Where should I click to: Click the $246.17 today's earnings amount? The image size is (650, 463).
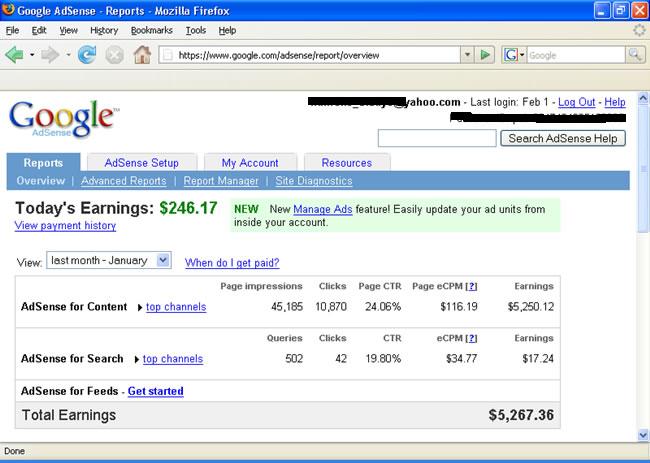tap(188, 208)
